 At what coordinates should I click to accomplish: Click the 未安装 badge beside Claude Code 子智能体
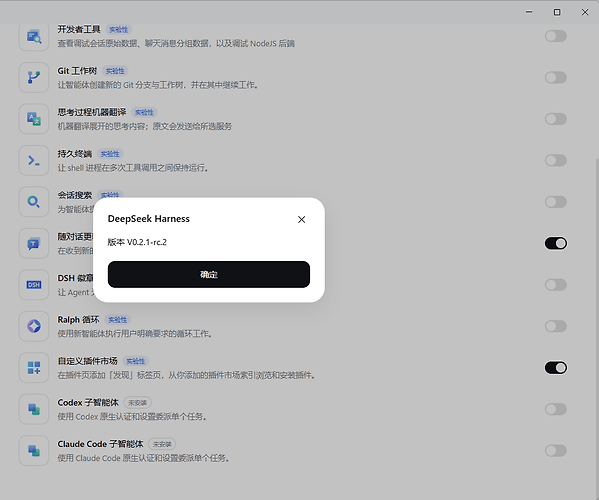(162, 444)
